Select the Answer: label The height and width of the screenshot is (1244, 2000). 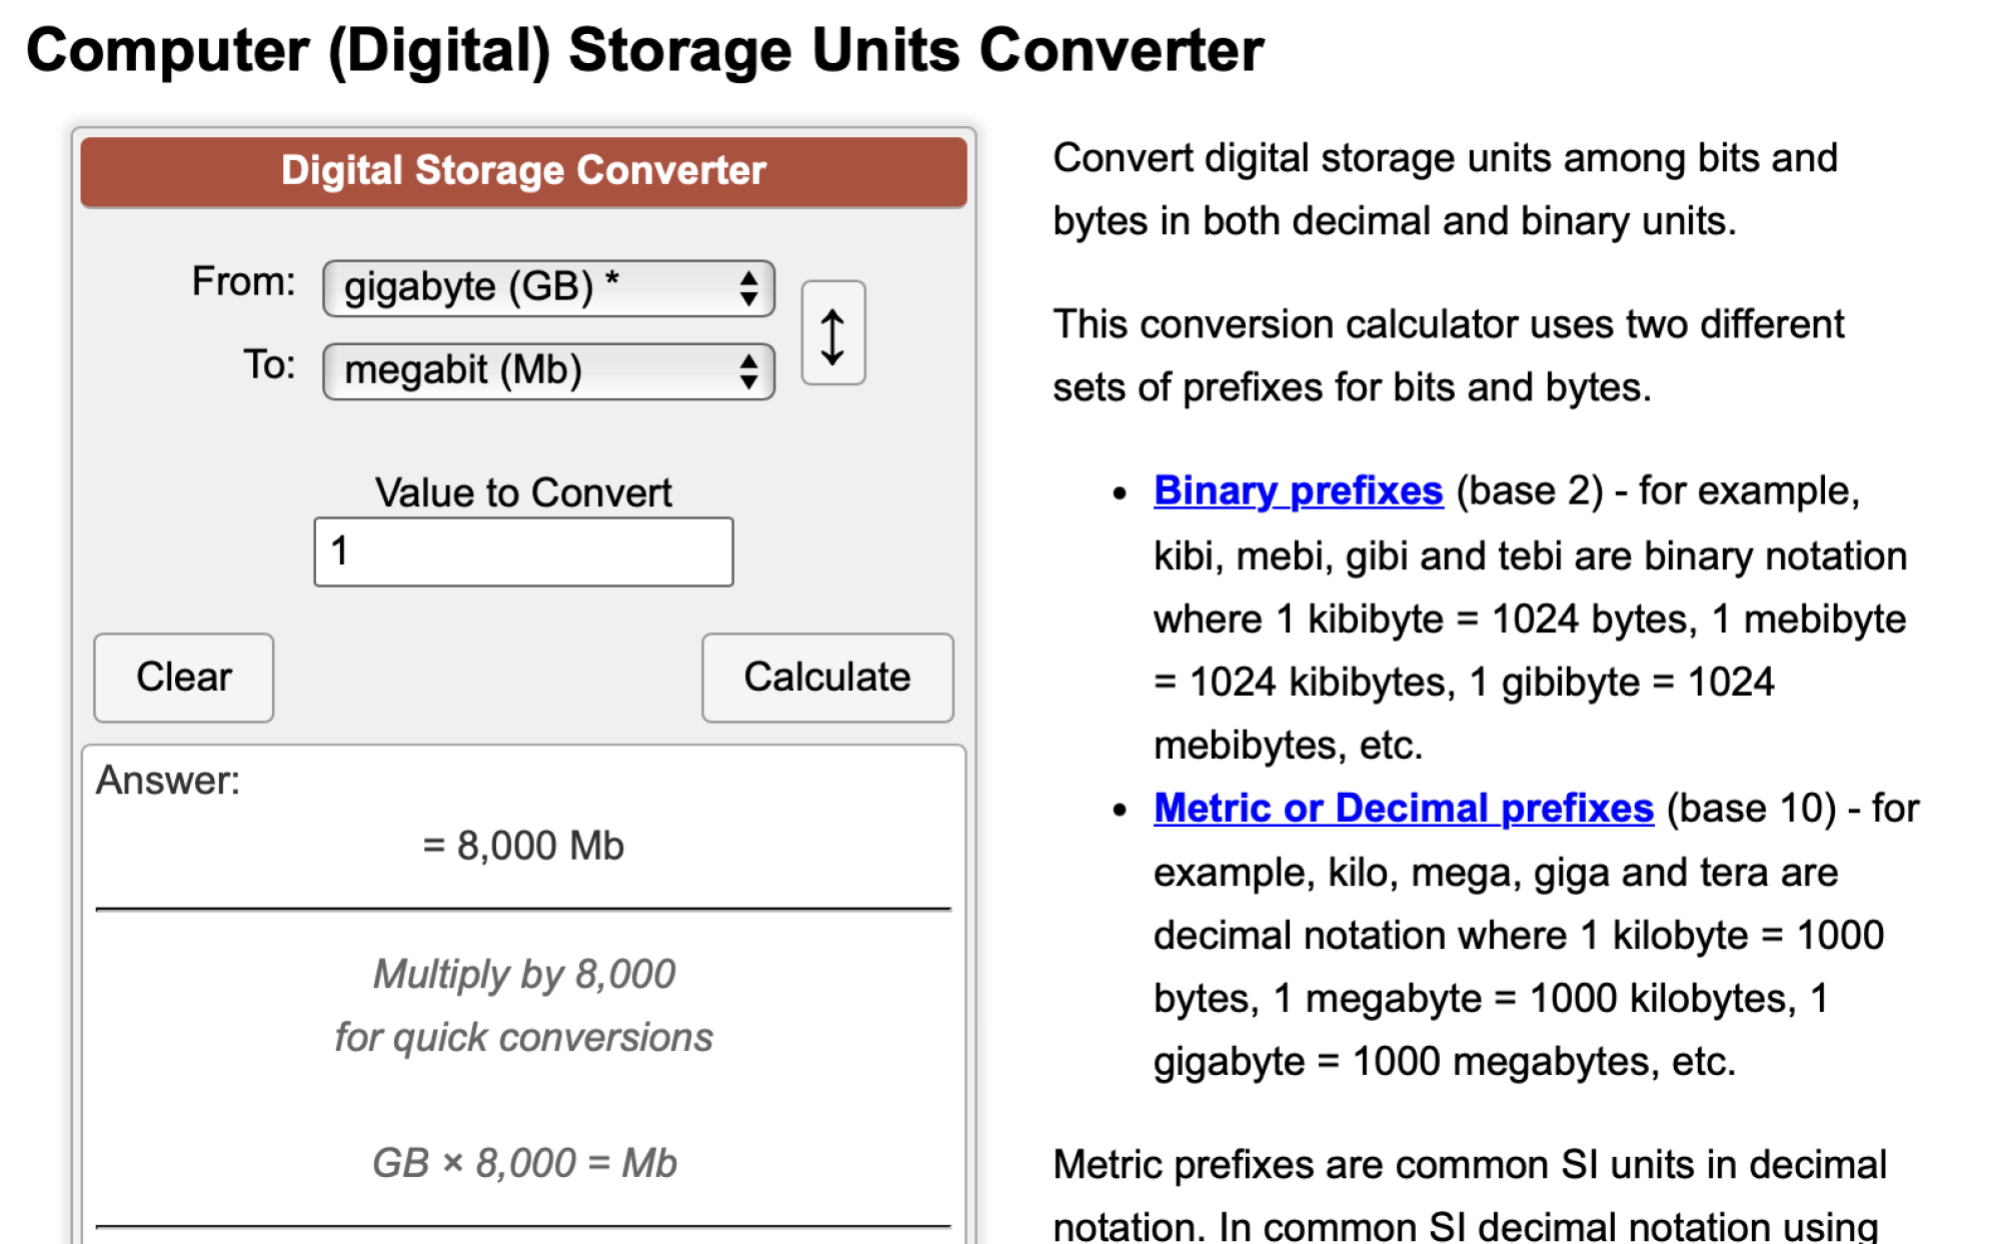(x=168, y=781)
